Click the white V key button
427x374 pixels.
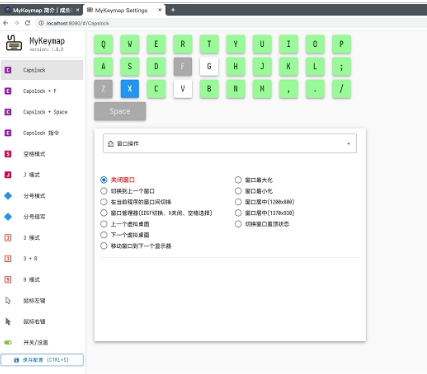(x=183, y=89)
